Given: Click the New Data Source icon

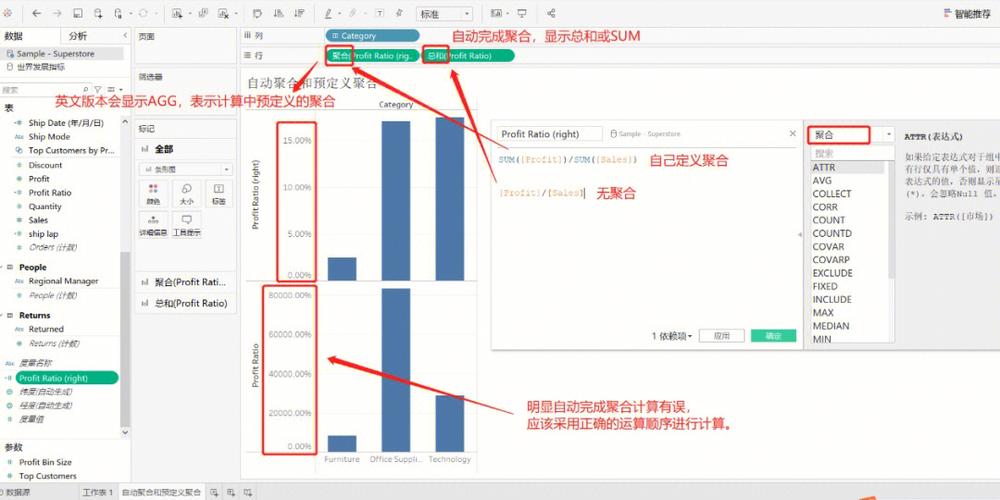Looking at the screenshot, I should (98, 13).
